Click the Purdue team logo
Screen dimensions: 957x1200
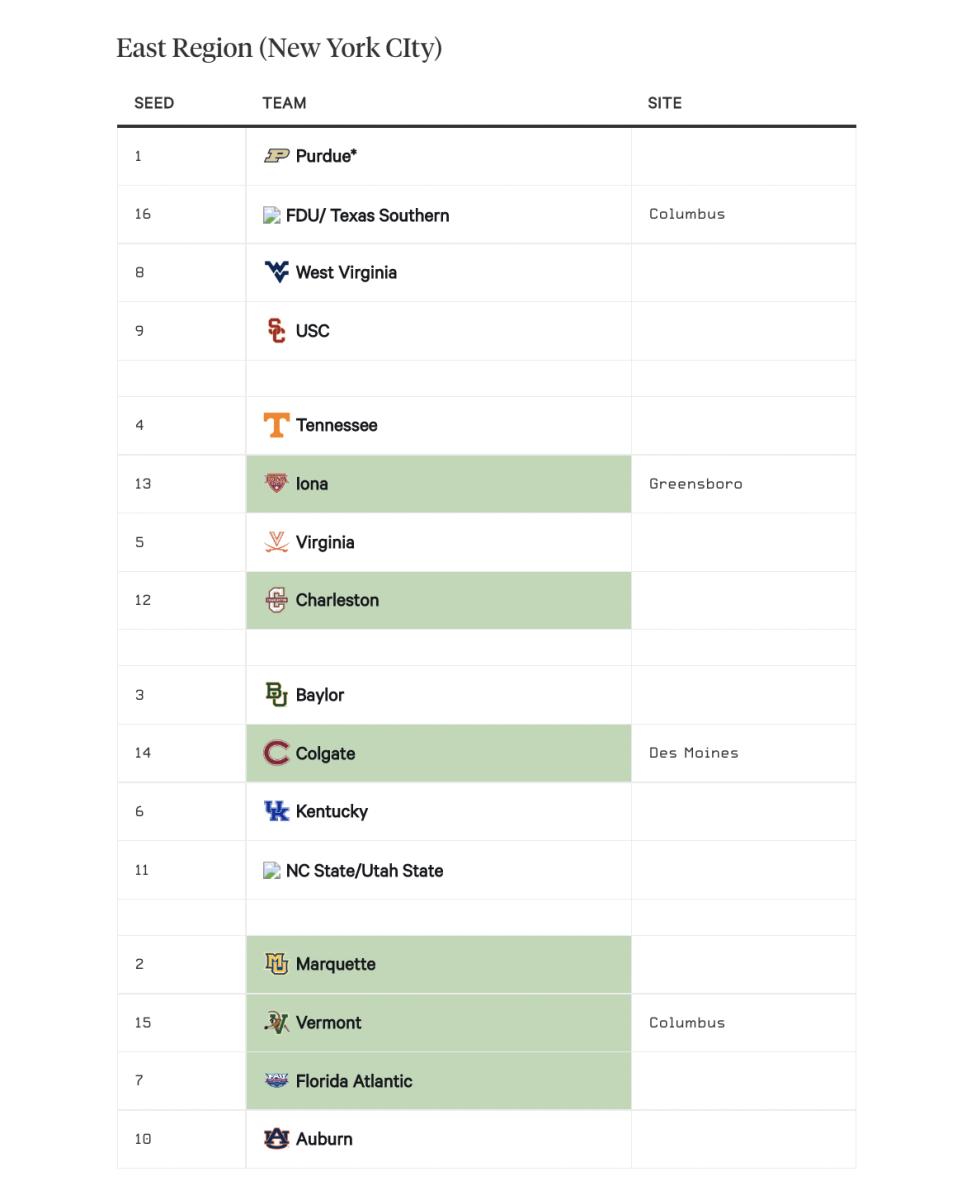click(x=276, y=156)
